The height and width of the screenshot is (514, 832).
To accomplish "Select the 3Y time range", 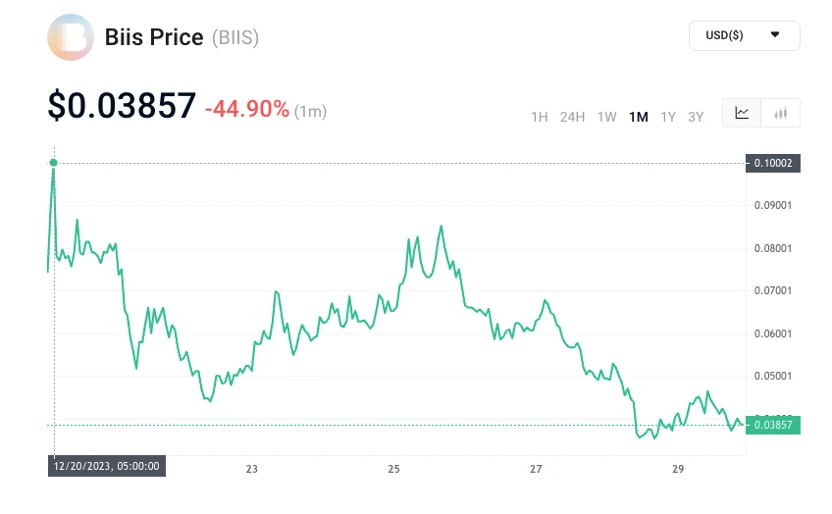I will [696, 117].
